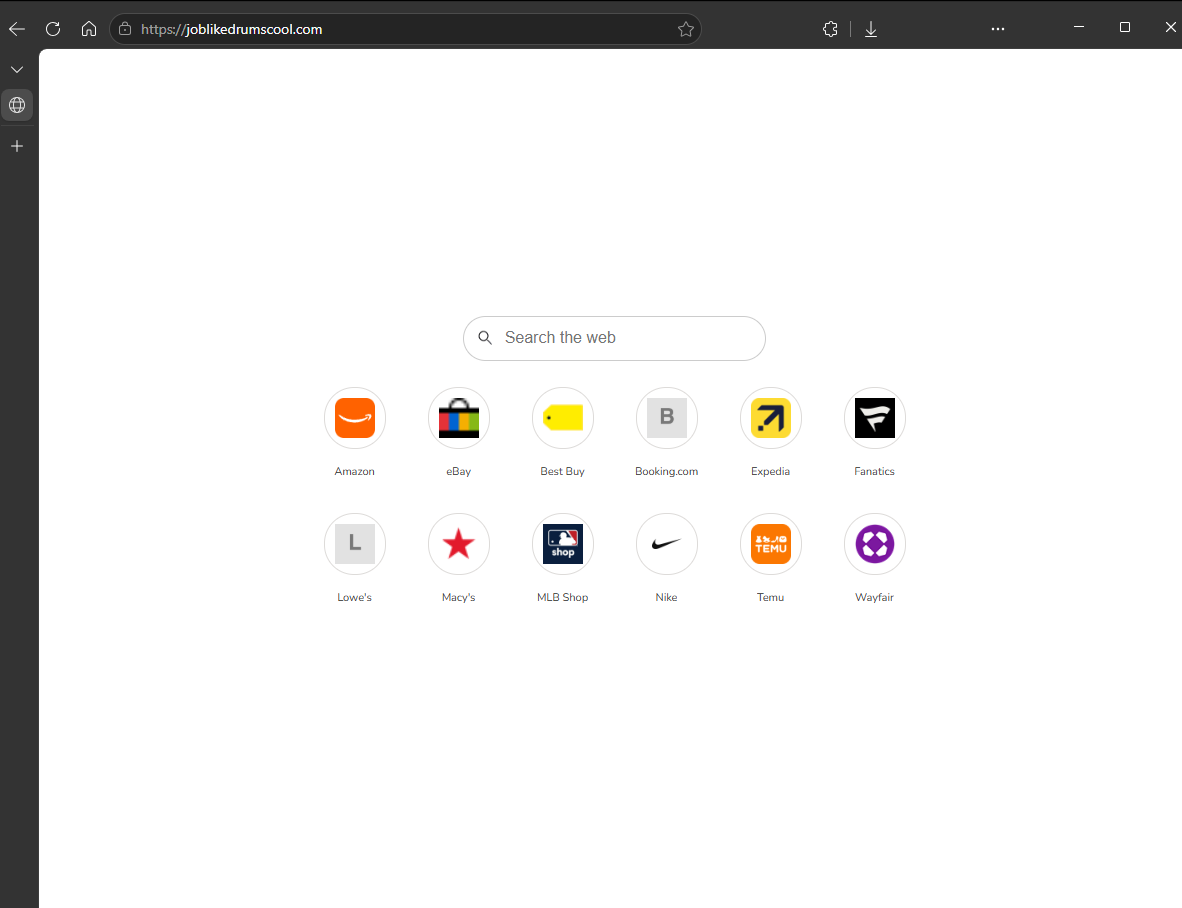Click the eBay text label
Screen dimensions: 1182x908
[458, 472]
